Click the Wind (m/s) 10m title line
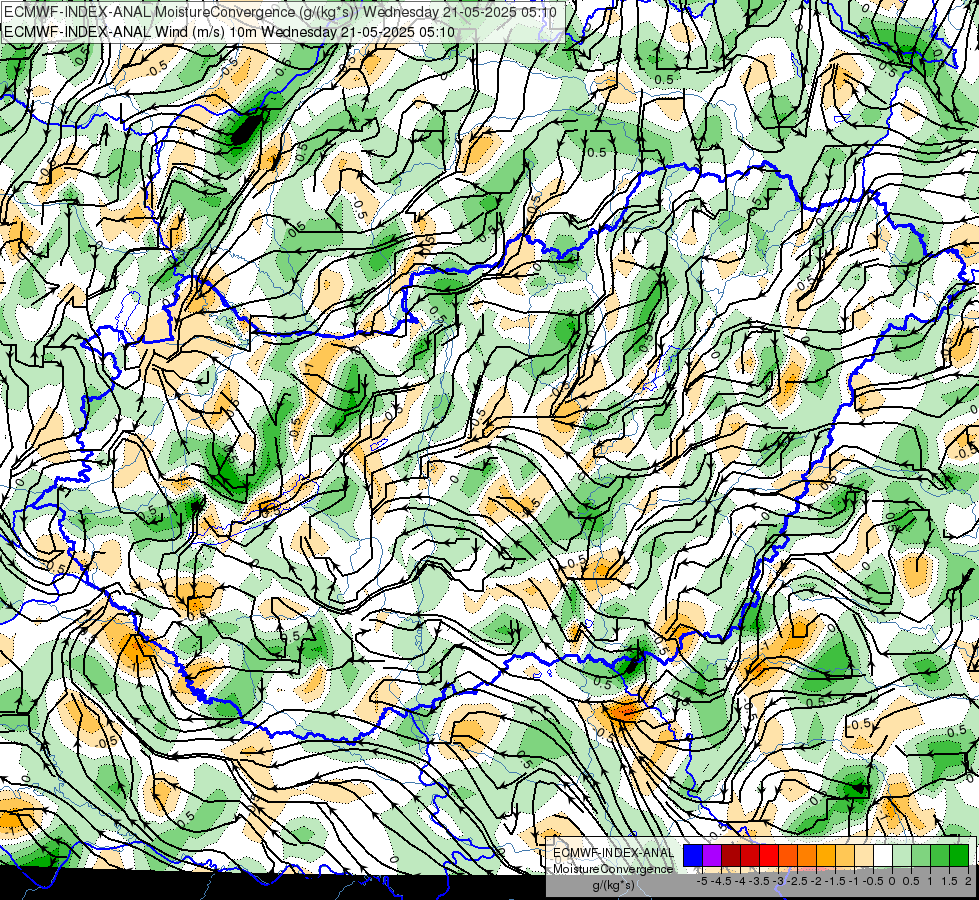Image resolution: width=979 pixels, height=900 pixels. click(229, 32)
